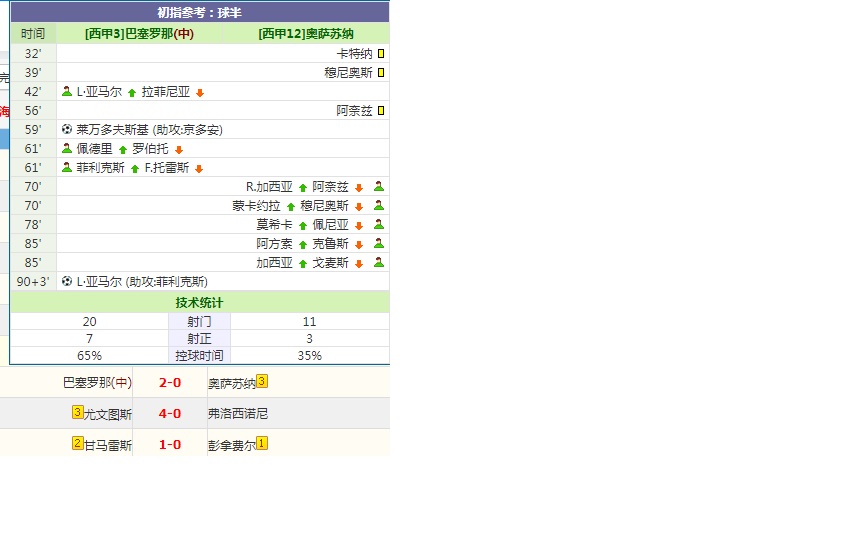Image resolution: width=864 pixels, height=540 pixels.
Task: Click the yellow card count badge beside 尤文图斯
Action: pyautogui.click(x=78, y=412)
